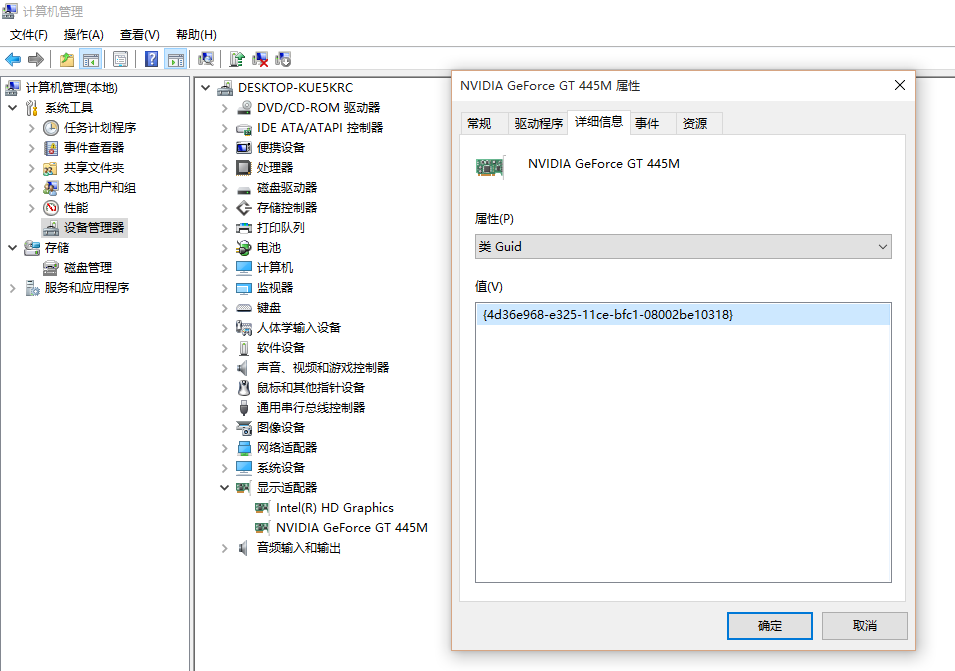Viewport: 955px width, 671px height.
Task: Click 电池 category icon
Action: pyautogui.click(x=244, y=248)
